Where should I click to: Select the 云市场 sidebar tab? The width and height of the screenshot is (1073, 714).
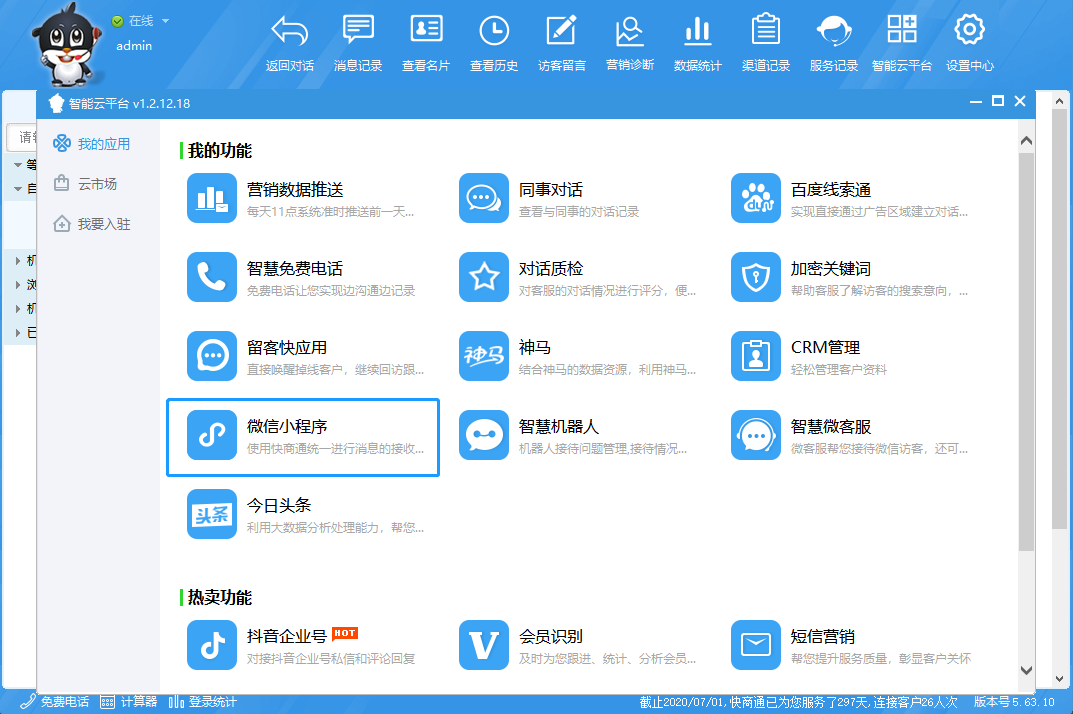pos(96,184)
